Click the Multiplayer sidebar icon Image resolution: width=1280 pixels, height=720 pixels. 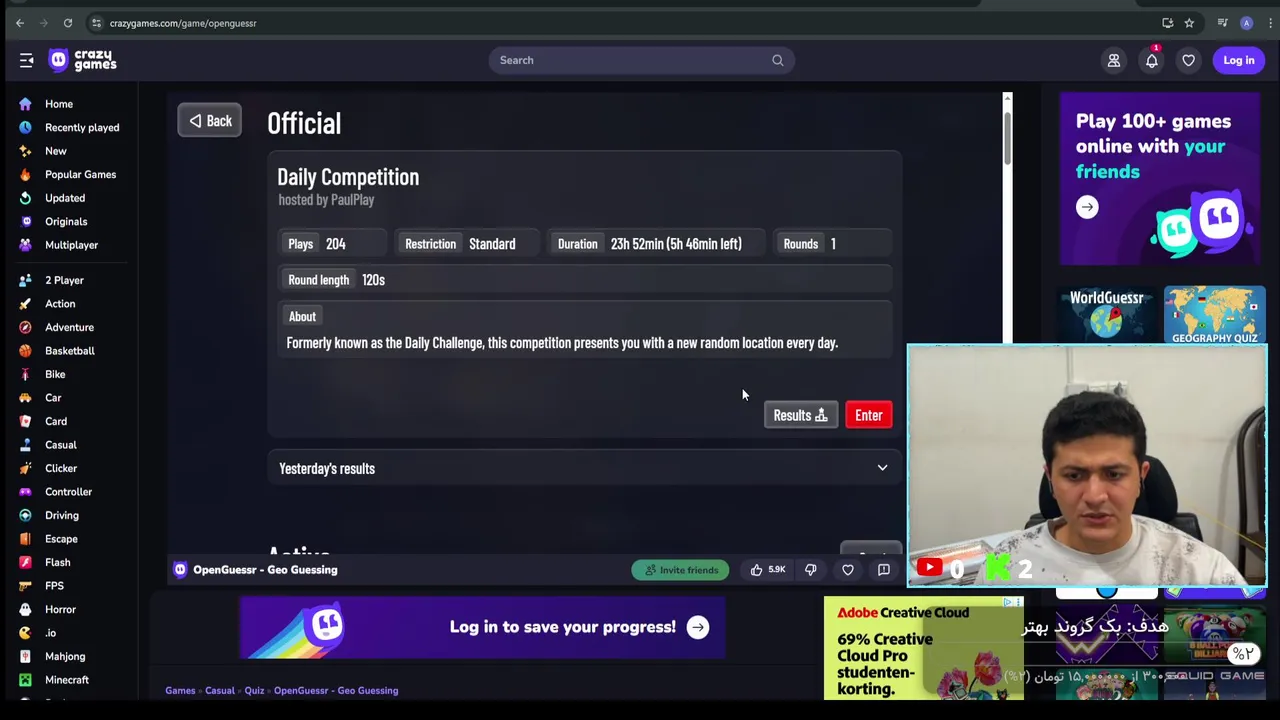[25, 245]
